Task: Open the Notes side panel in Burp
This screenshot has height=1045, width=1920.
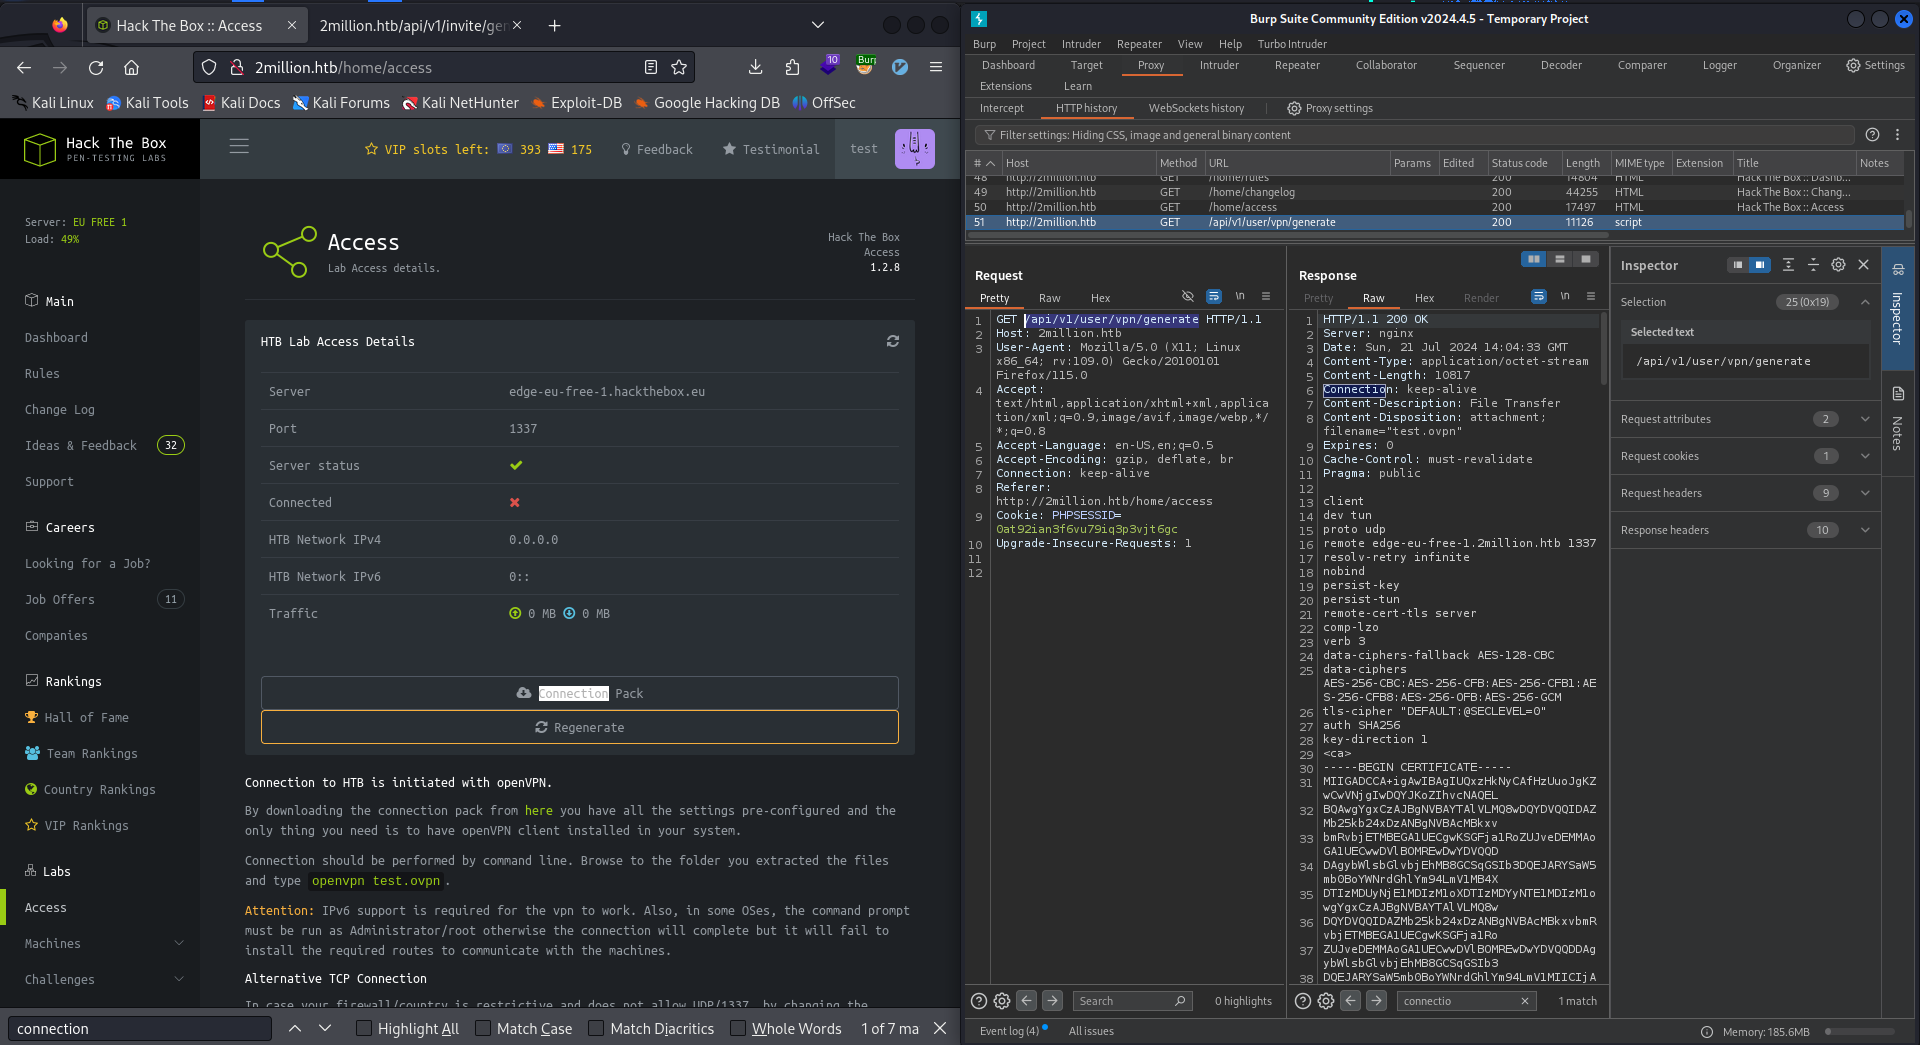Action: pos(1897,420)
